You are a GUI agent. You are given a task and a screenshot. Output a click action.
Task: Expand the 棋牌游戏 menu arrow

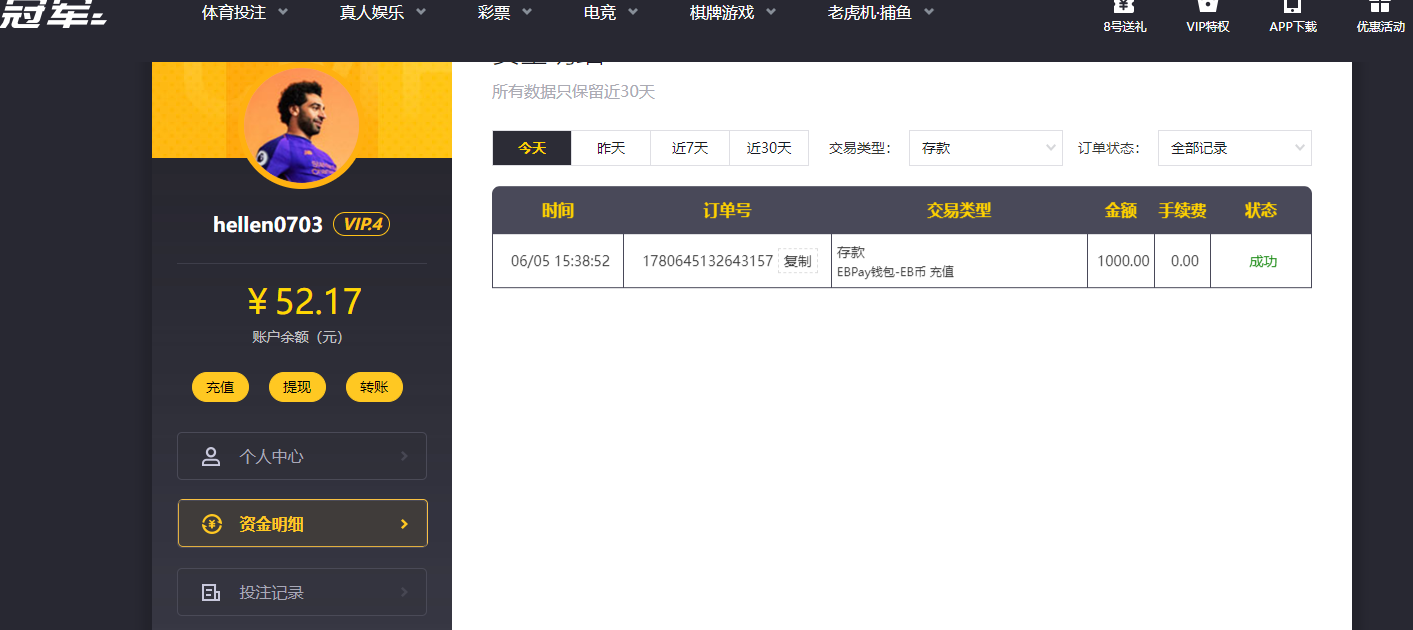(771, 13)
